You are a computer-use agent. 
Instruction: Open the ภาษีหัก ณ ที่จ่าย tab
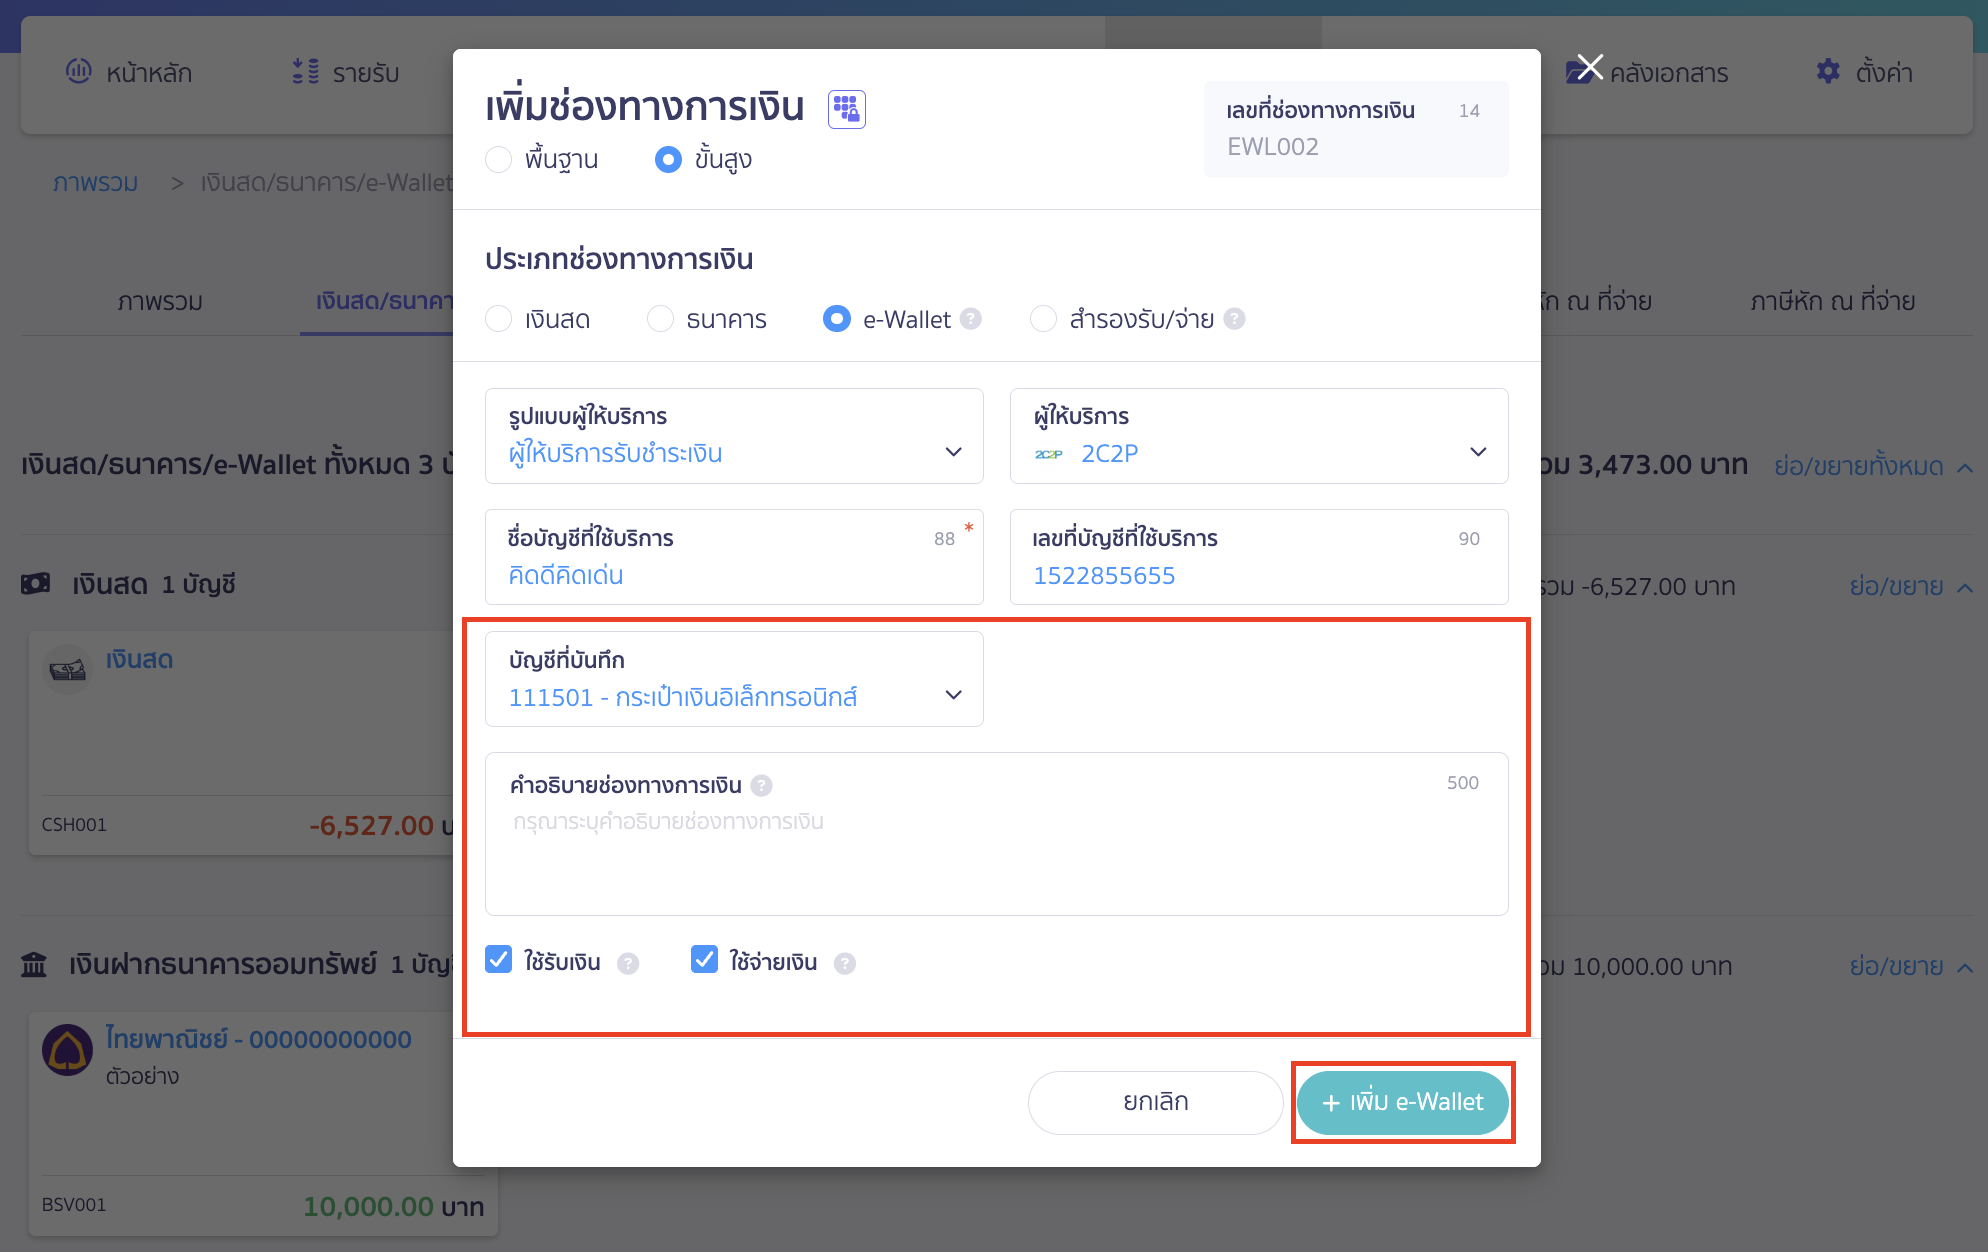(1832, 300)
